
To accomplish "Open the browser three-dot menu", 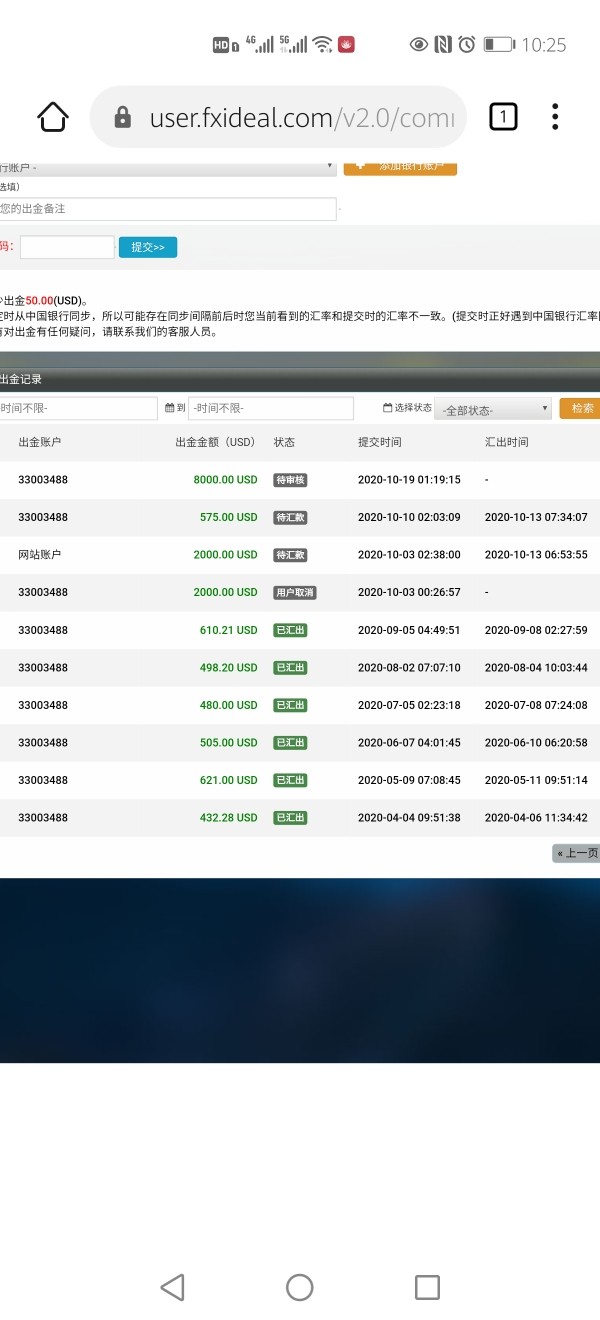I will pos(555,117).
